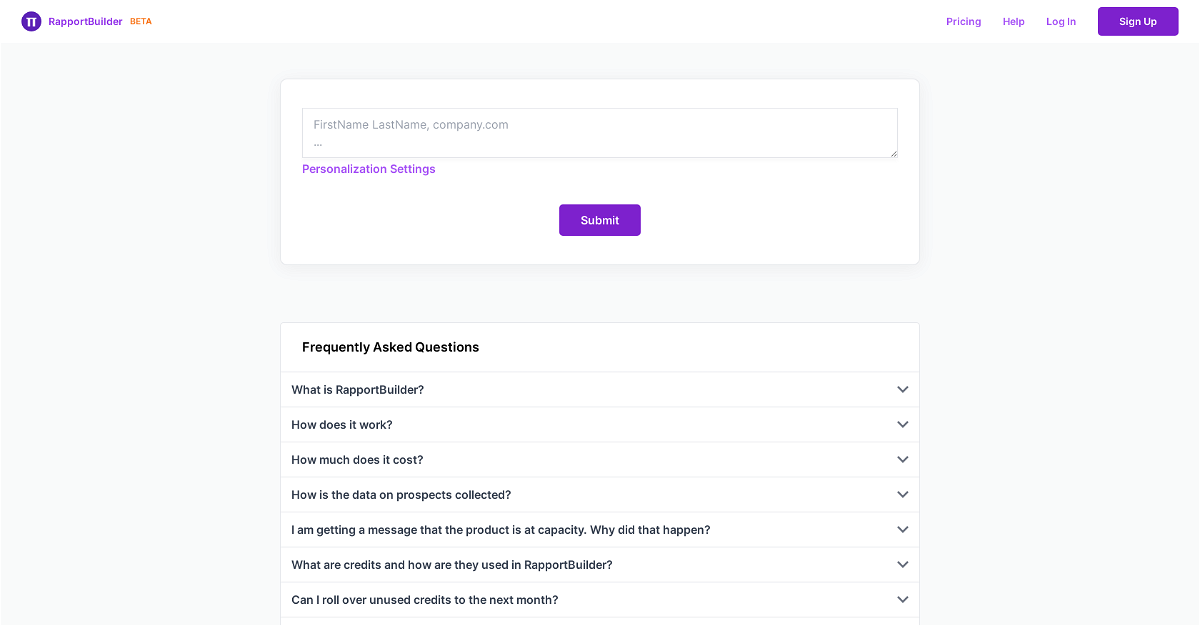The width and height of the screenshot is (1200, 626).
Task: Submit the prospect form
Action: point(599,220)
